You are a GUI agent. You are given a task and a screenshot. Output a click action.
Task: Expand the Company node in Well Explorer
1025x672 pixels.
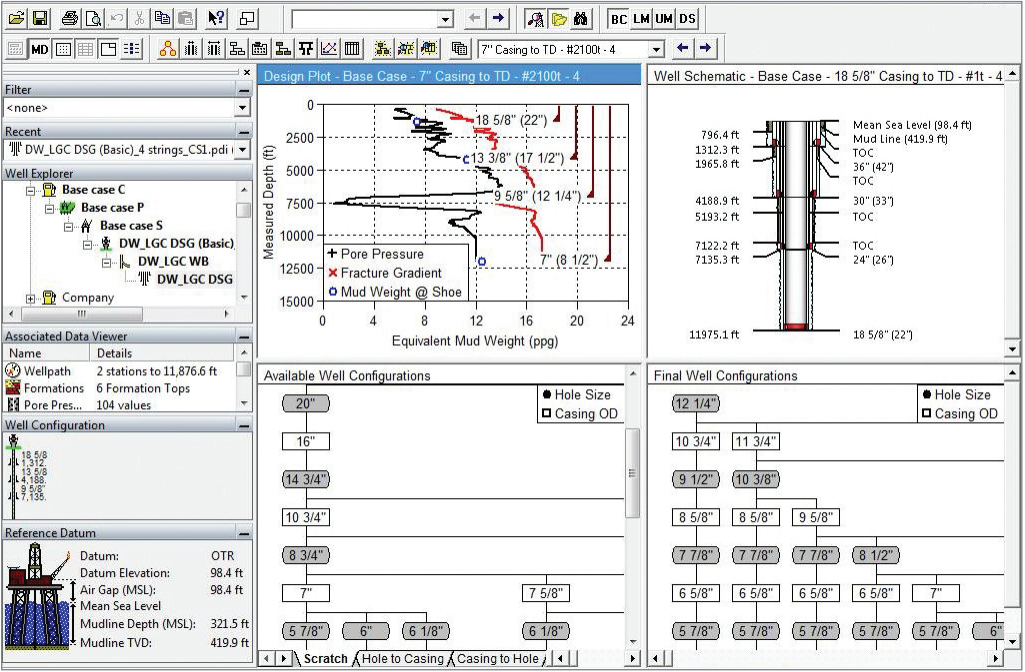click(31, 298)
